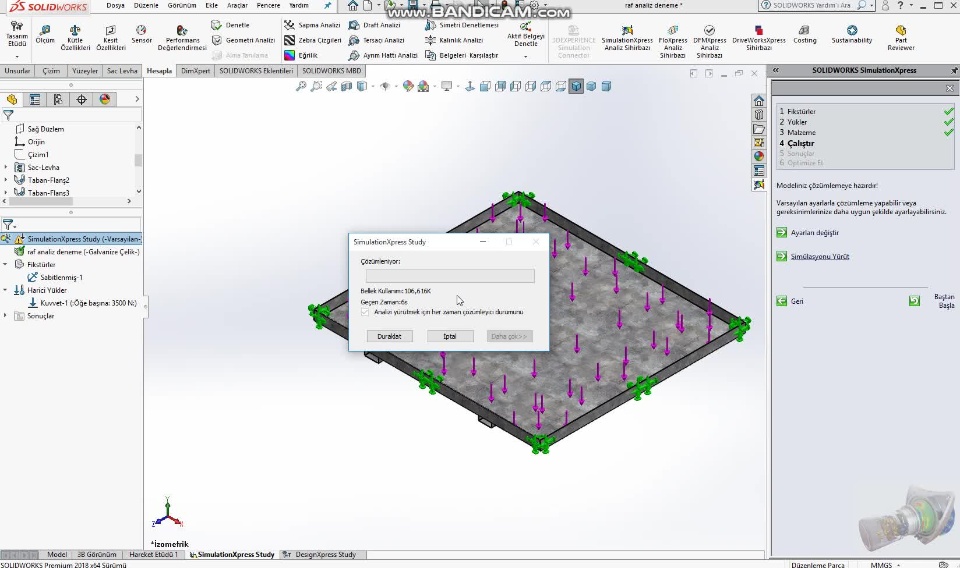Open Geometri Analizi tool
The height and width of the screenshot is (568, 960).
tap(243, 40)
